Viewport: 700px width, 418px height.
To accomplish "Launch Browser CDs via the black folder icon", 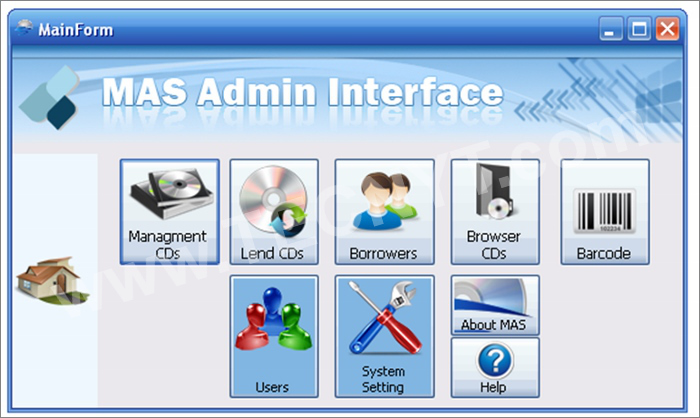I will click(x=495, y=191).
